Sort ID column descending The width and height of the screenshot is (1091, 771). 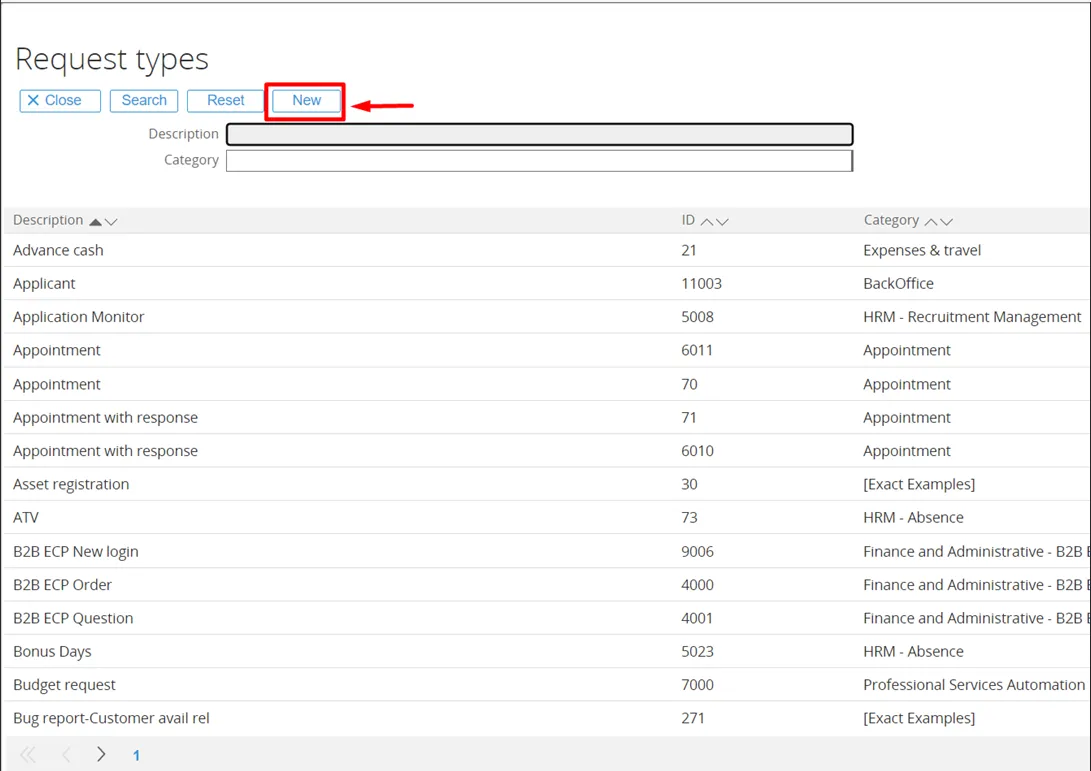(722, 221)
